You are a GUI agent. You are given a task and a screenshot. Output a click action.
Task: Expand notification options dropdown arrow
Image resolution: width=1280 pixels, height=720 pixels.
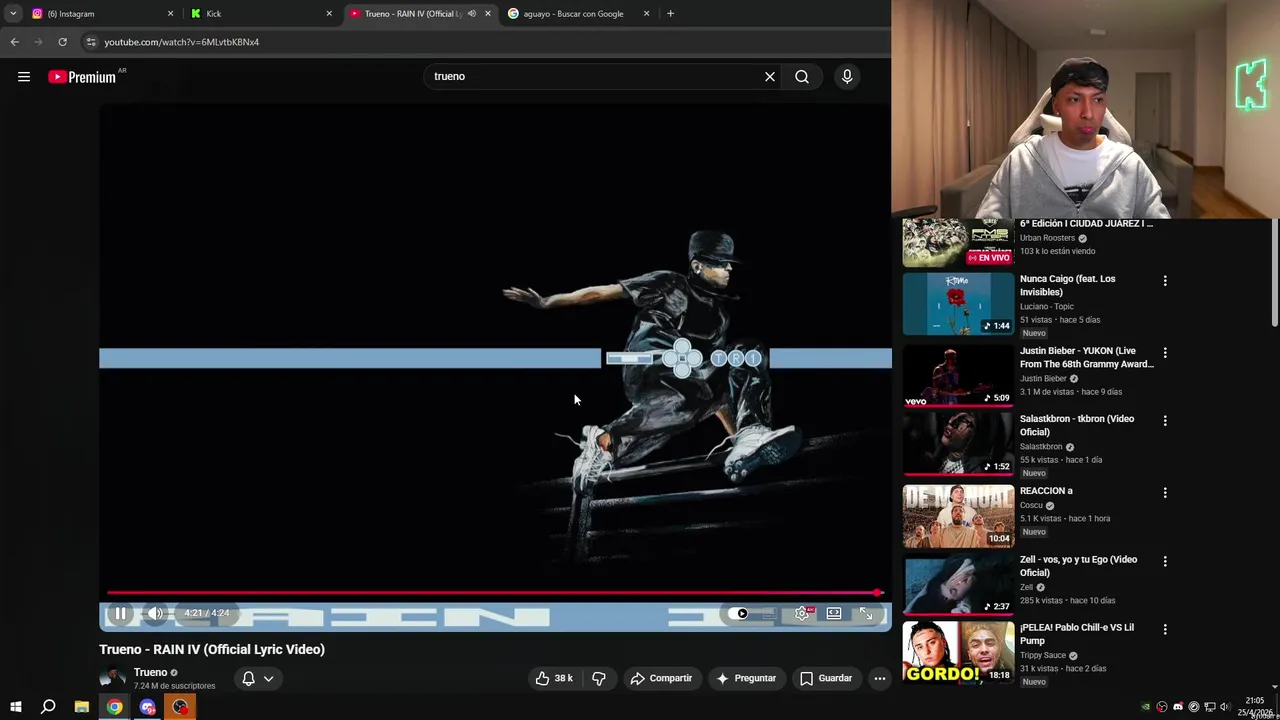pos(269,678)
